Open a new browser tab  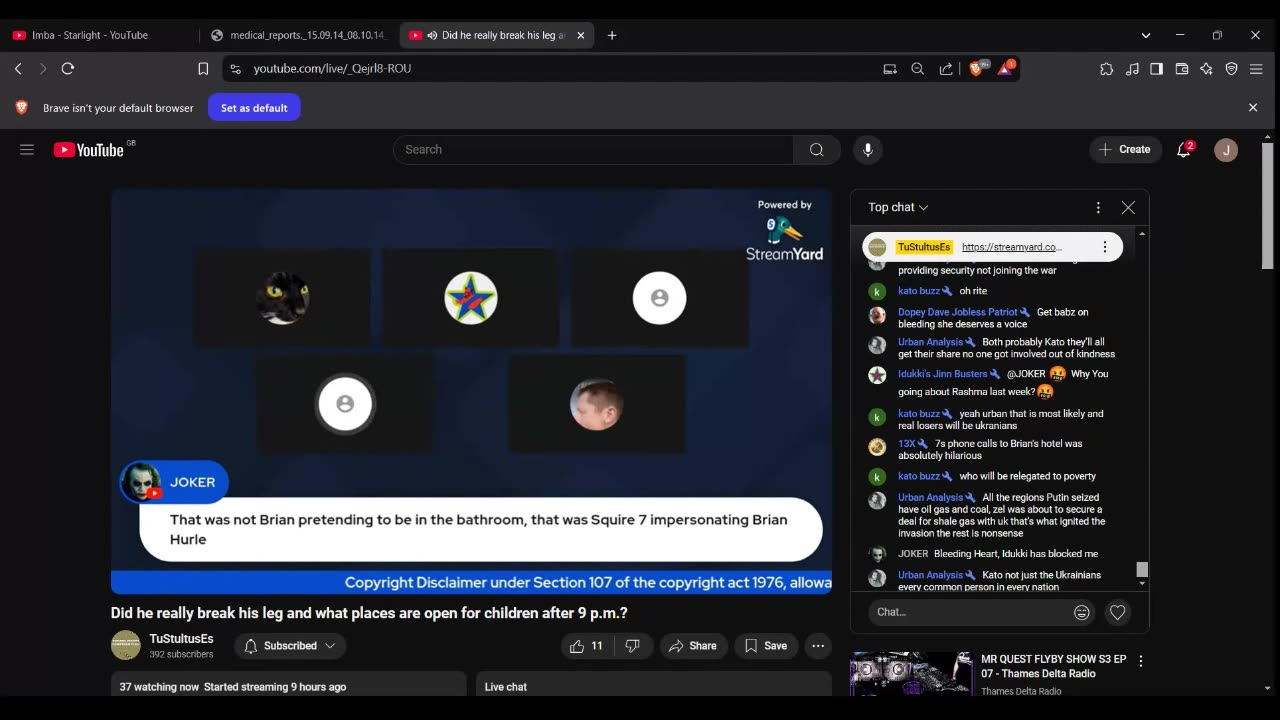point(612,35)
